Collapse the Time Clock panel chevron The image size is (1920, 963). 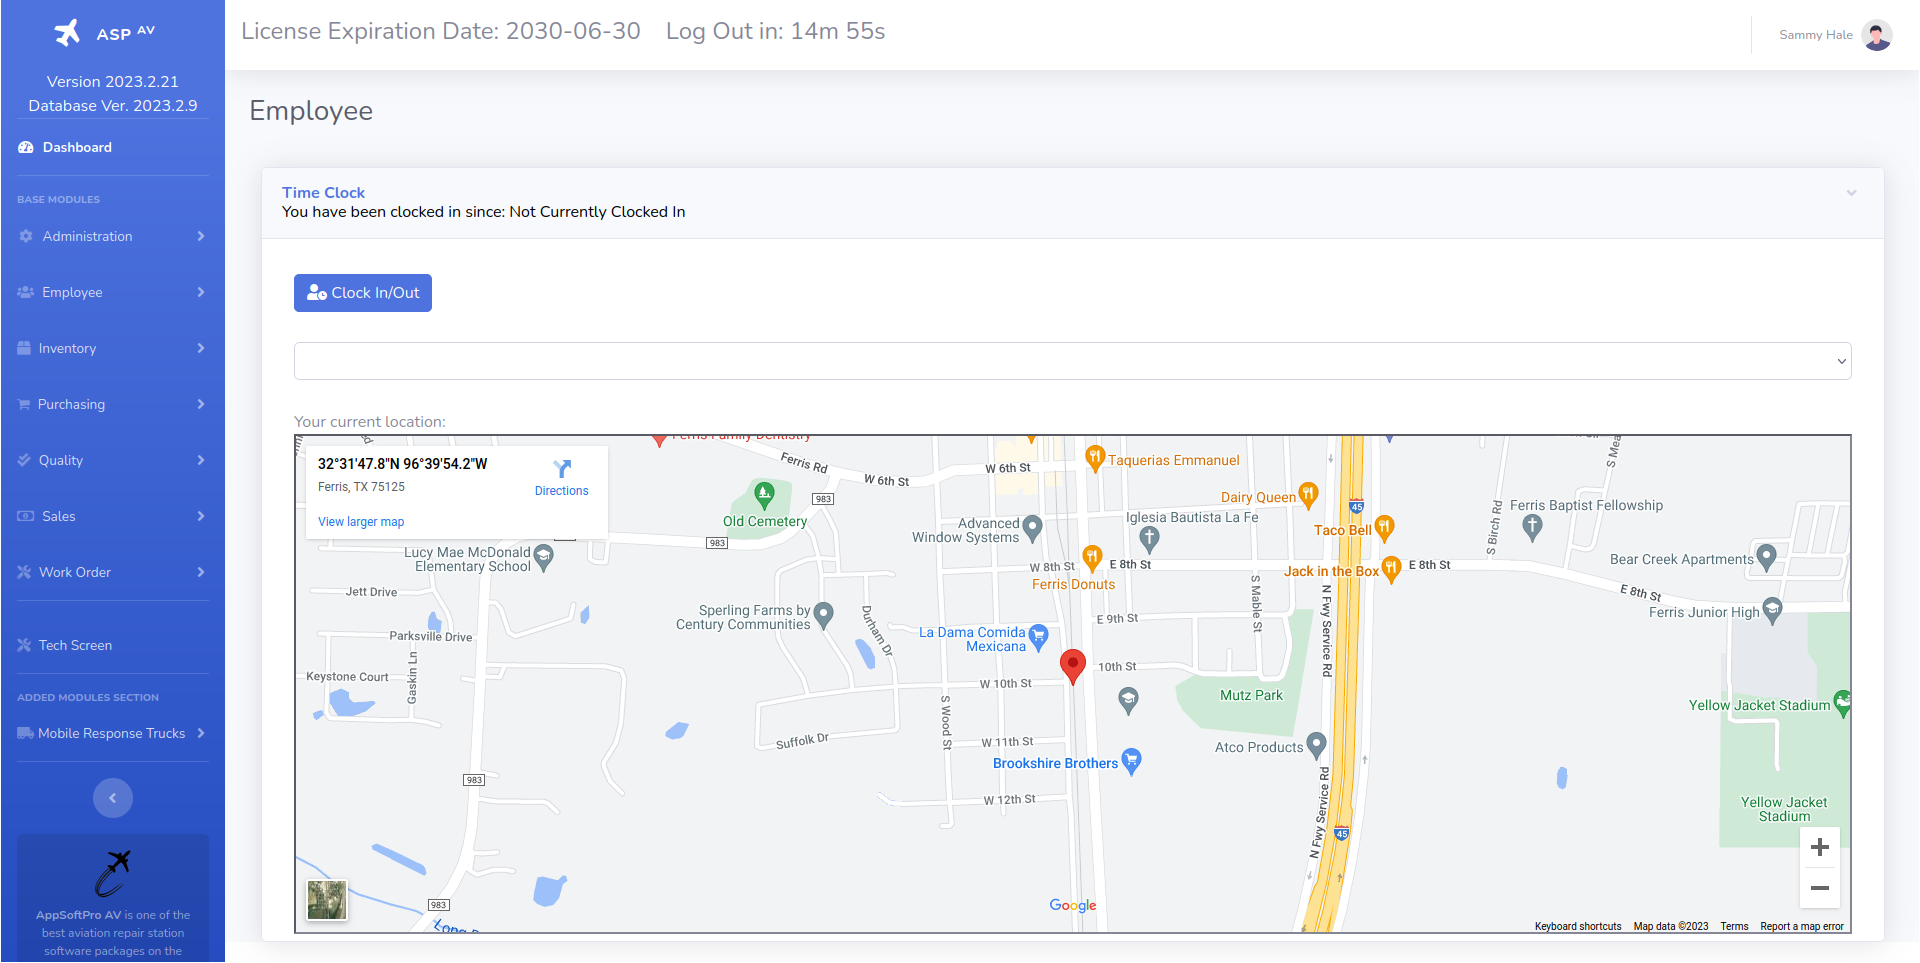pyautogui.click(x=1851, y=193)
